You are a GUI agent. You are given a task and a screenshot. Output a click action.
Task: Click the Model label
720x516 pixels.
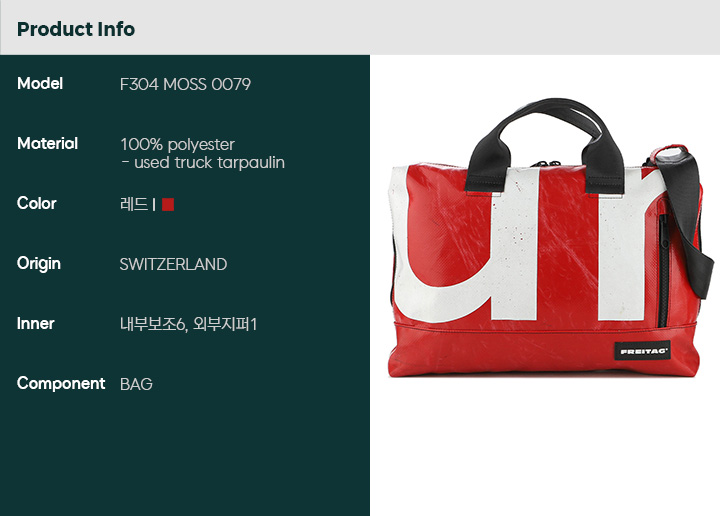point(40,84)
